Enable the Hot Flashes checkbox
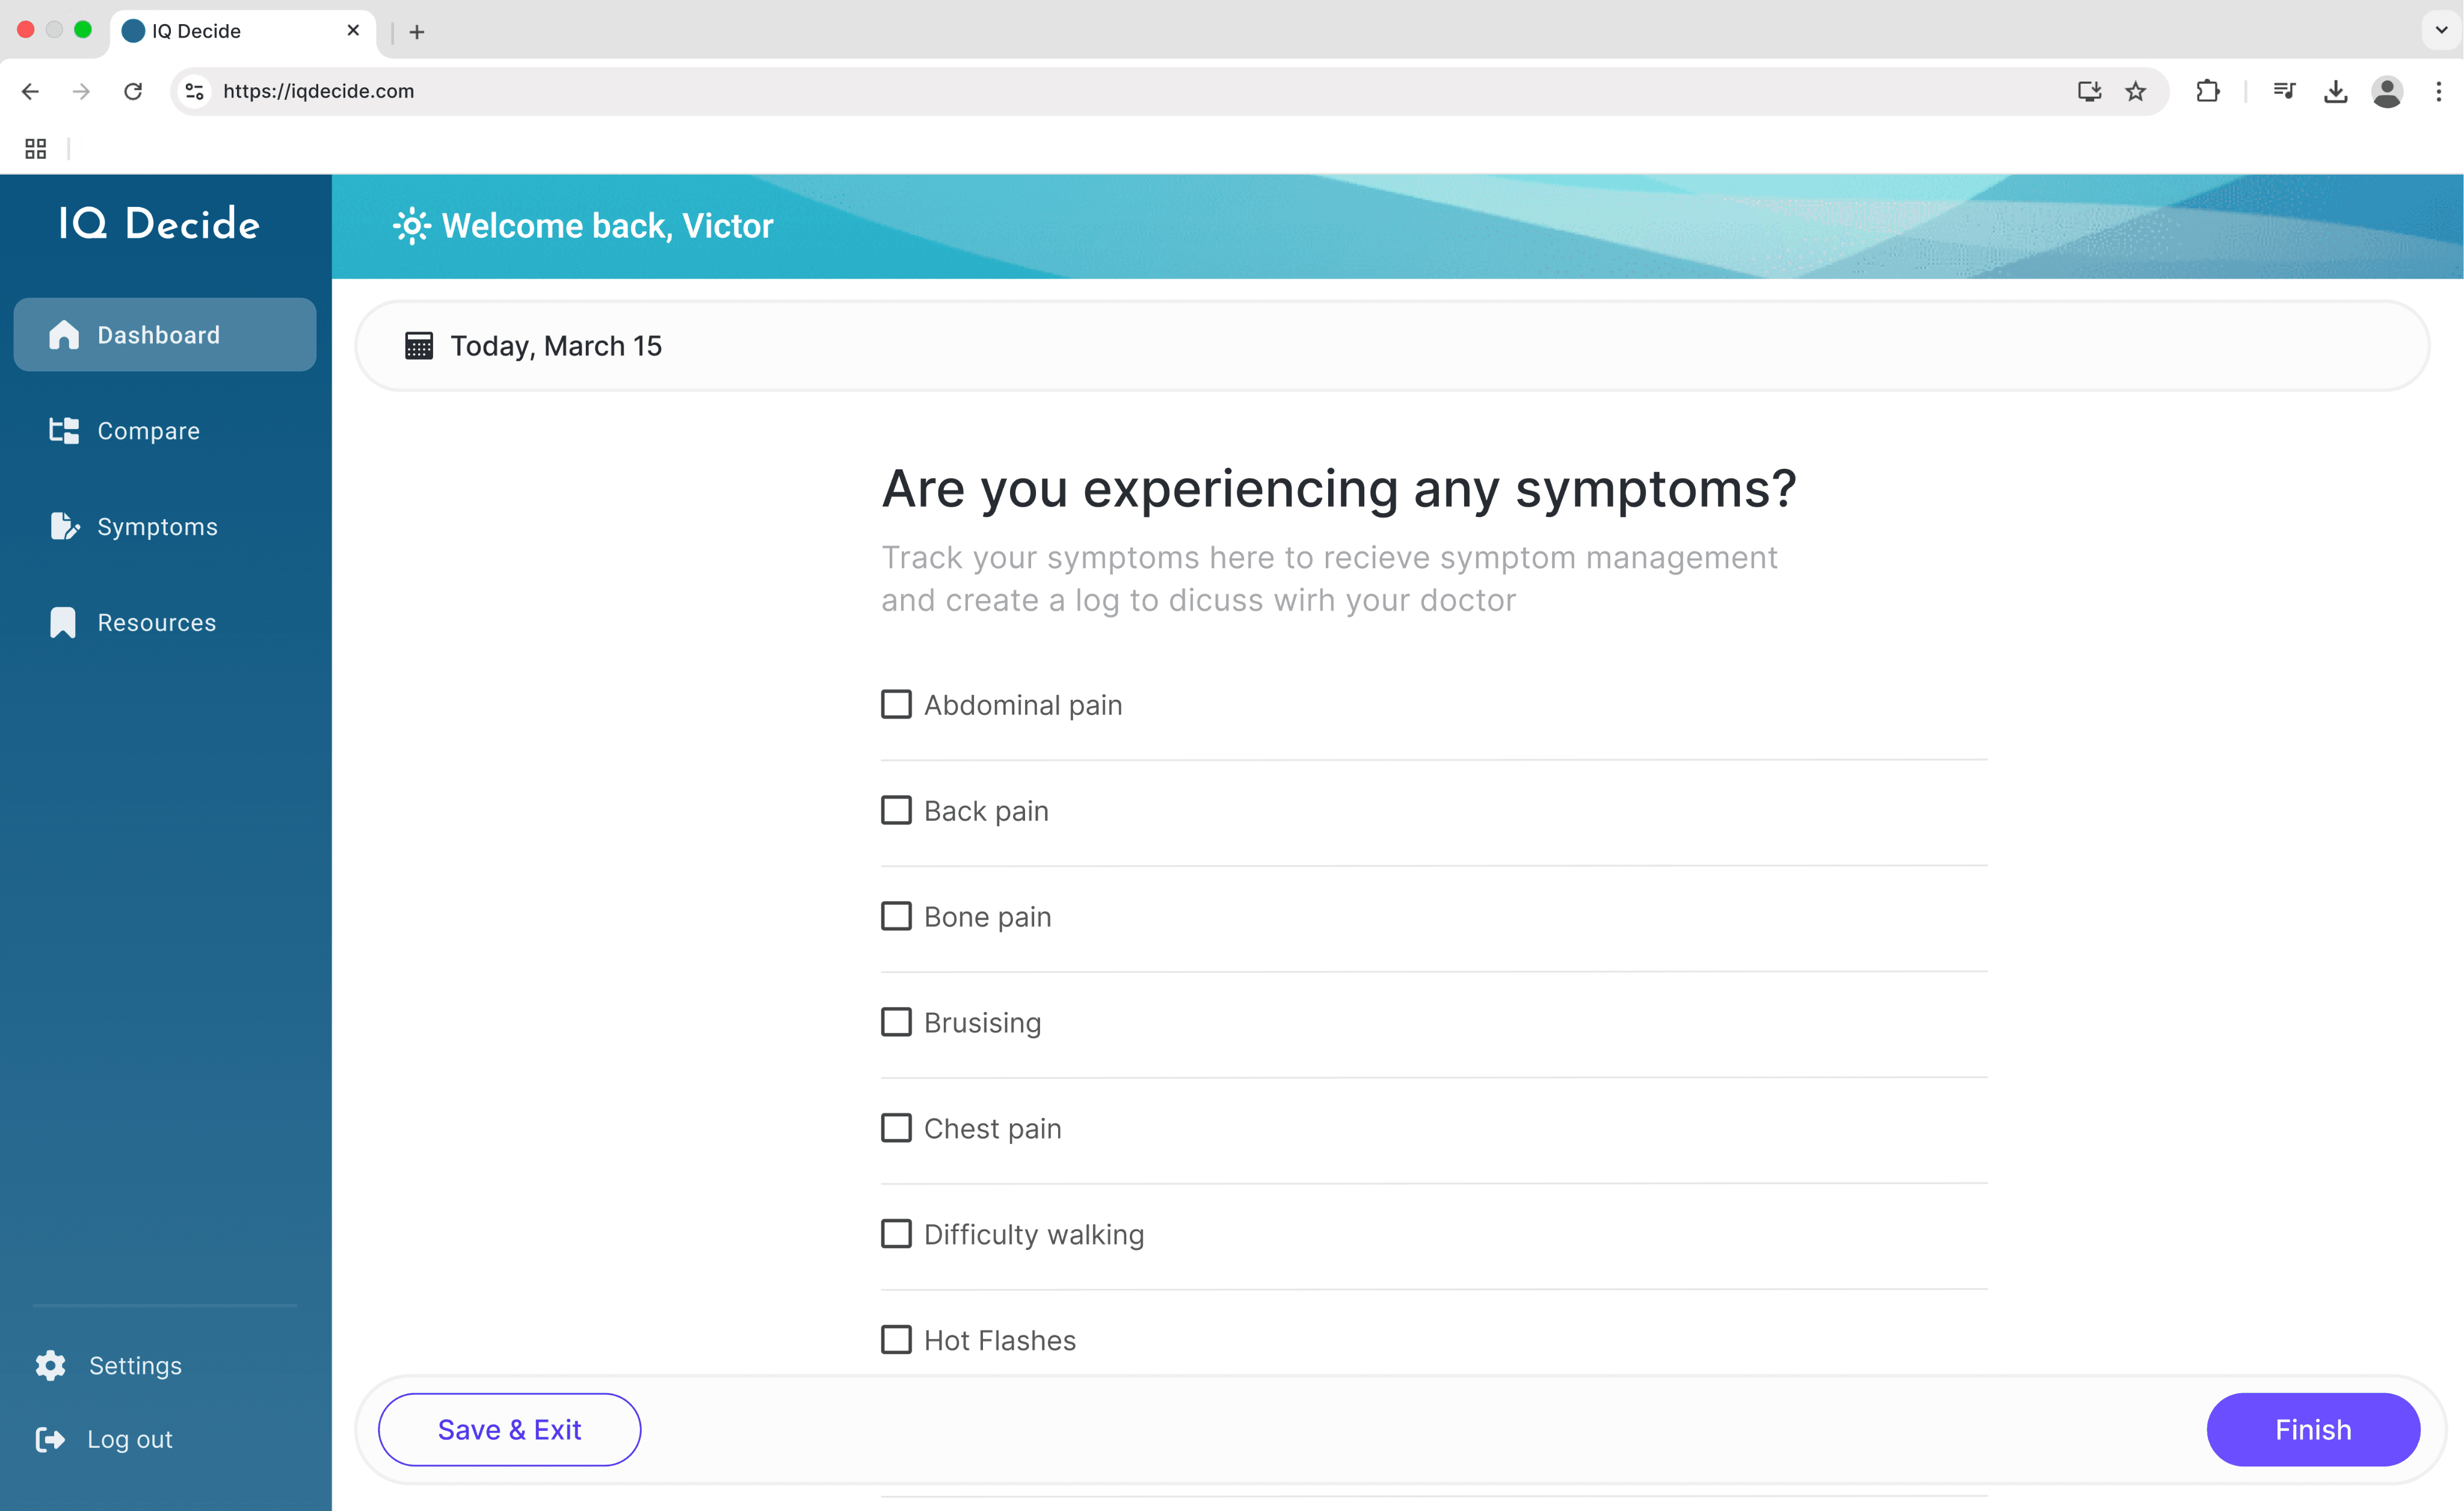Image resolution: width=2464 pixels, height=1511 pixels. (x=896, y=1340)
